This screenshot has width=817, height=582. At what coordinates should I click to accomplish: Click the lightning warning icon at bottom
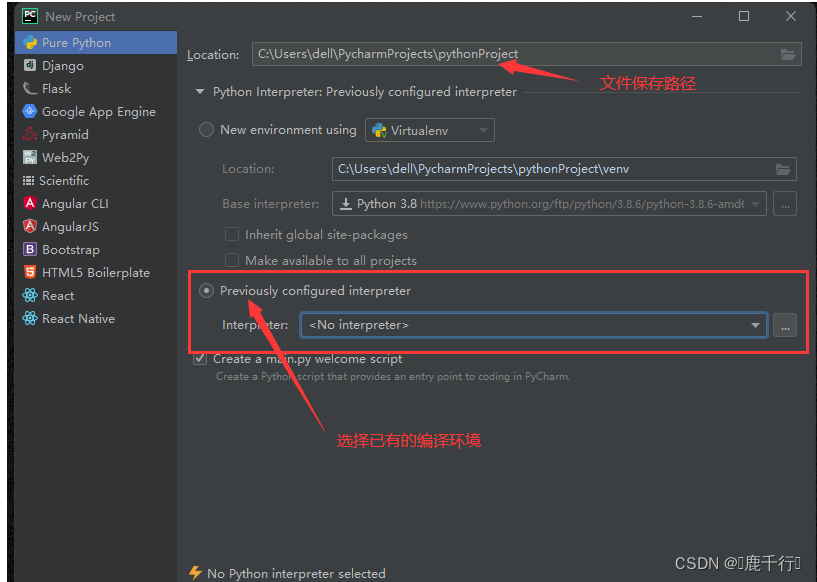195,573
